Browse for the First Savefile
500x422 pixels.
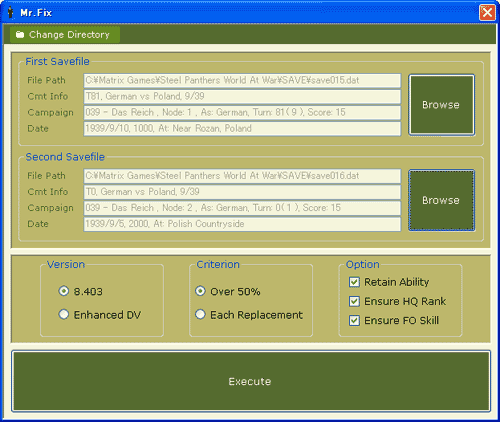(442, 105)
